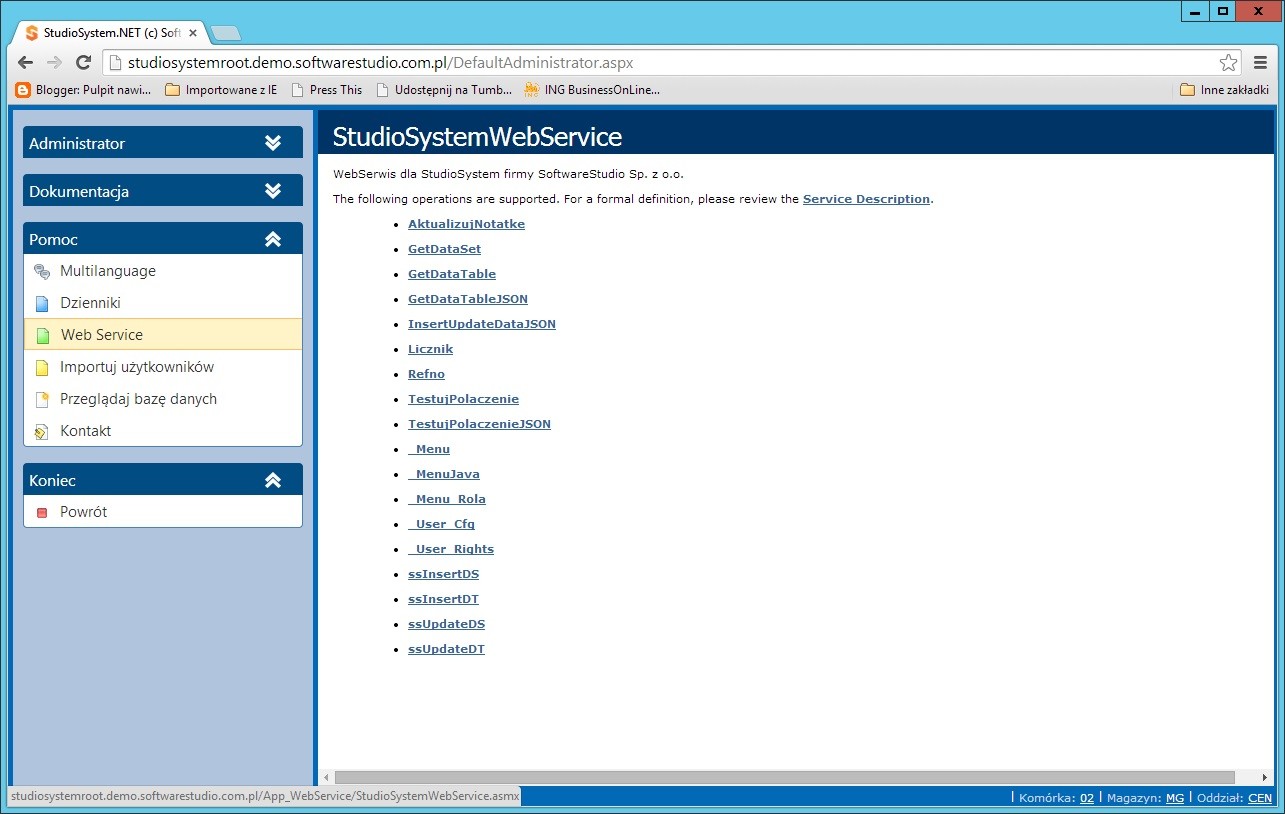This screenshot has height=814, width=1285.
Task: Click the StudioSystem tab favicon
Action: coord(32,33)
